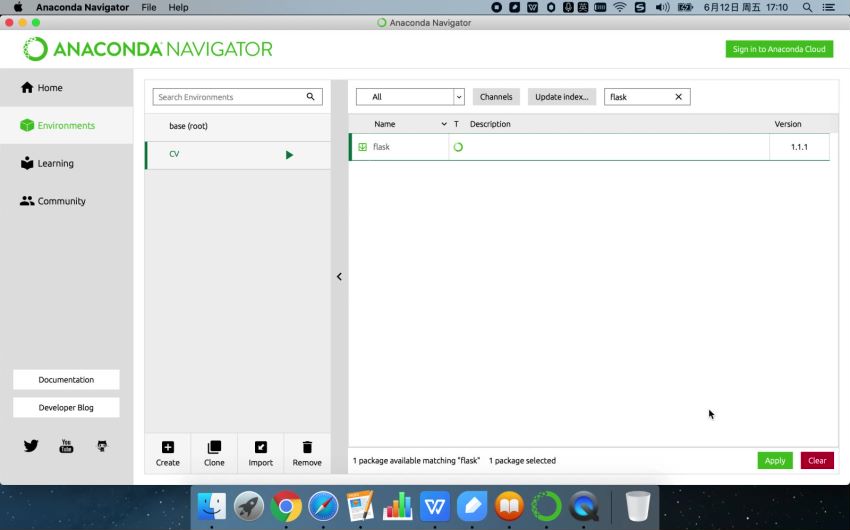Click the Description column header
Image resolution: width=850 pixels, height=530 pixels.
tap(490, 124)
